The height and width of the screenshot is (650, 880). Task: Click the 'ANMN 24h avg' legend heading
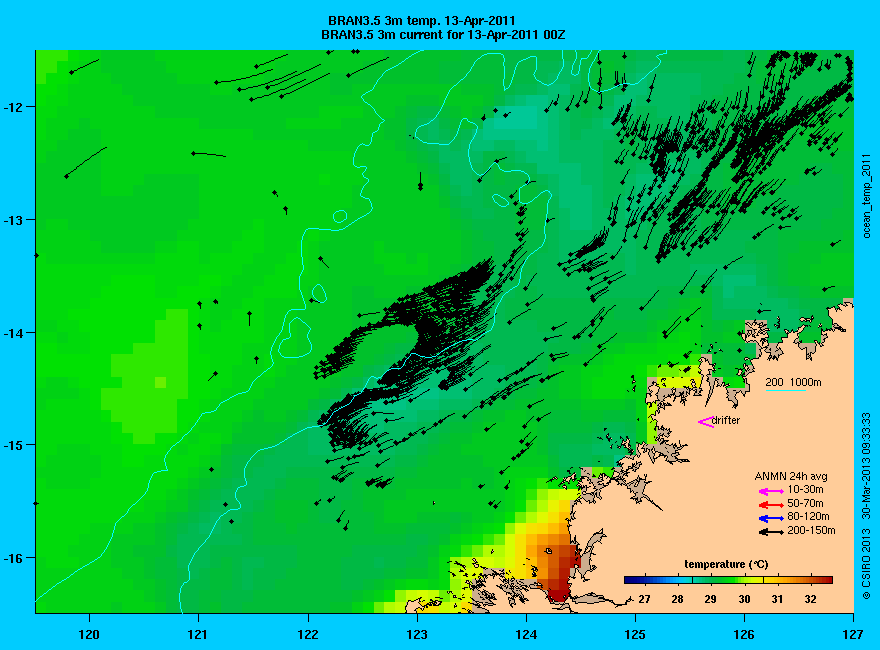tap(791, 477)
